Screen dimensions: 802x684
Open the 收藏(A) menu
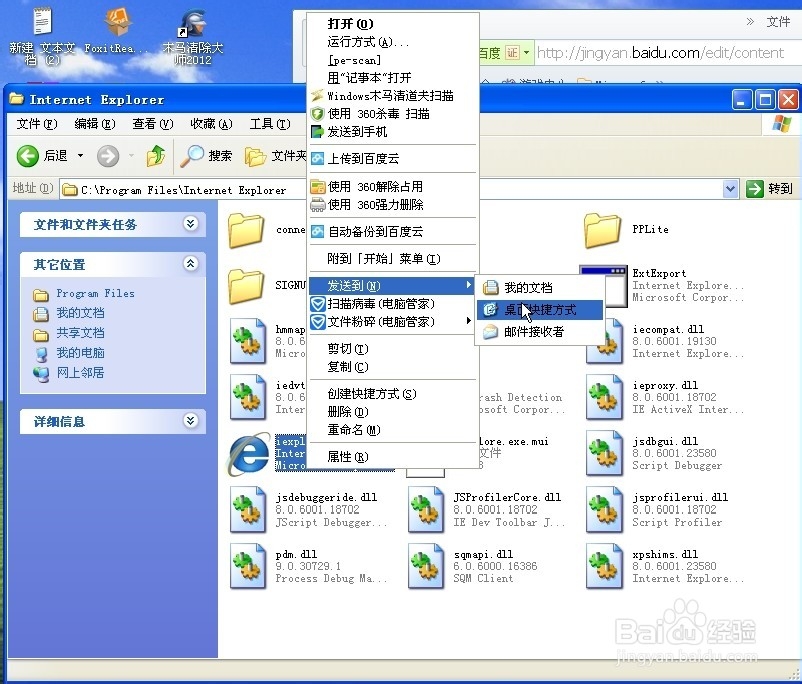point(211,124)
